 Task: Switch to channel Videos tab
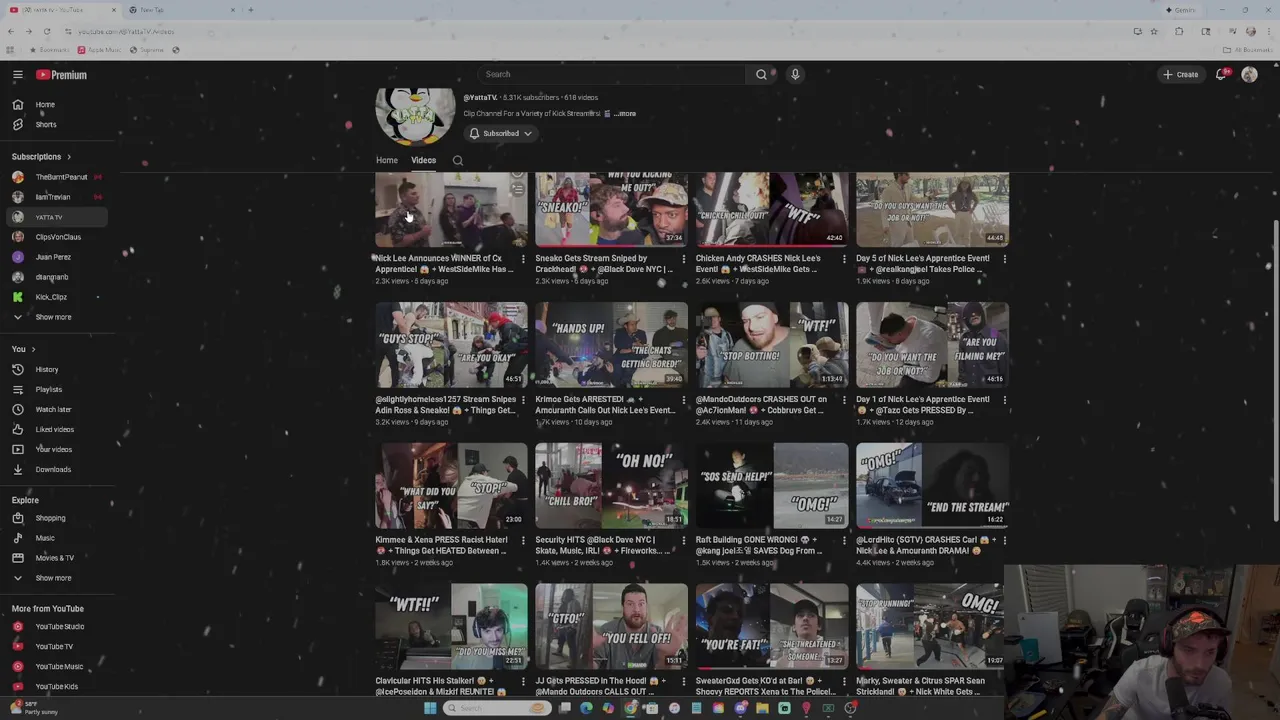click(423, 160)
